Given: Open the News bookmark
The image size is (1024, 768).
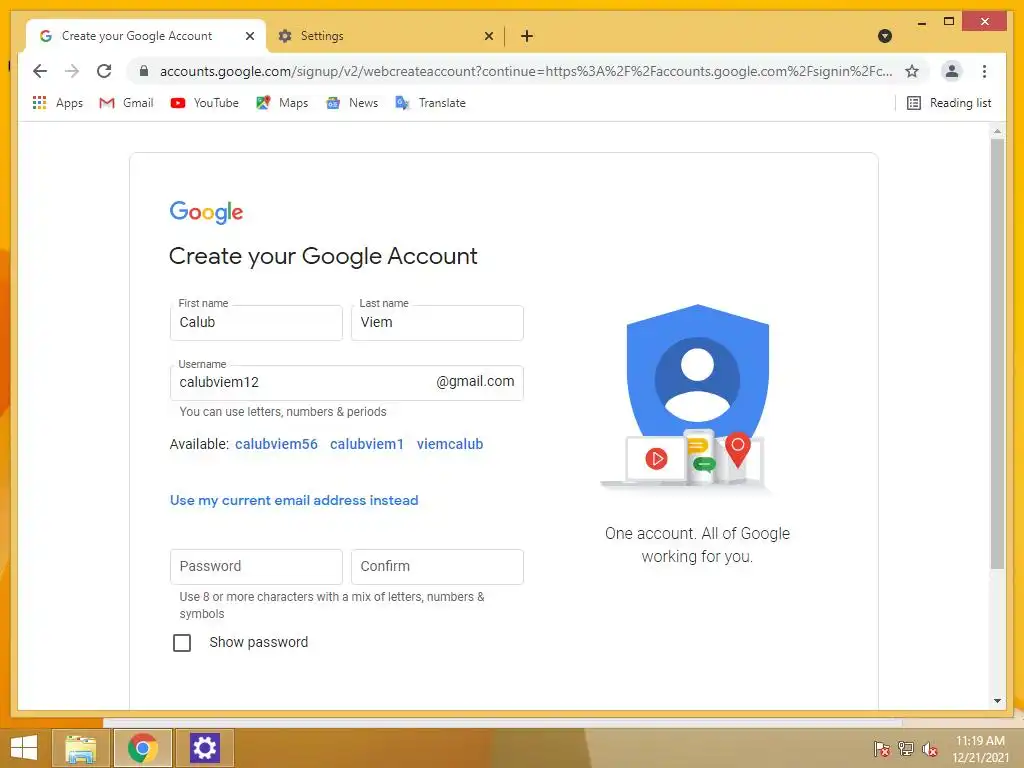Looking at the screenshot, I should 352,103.
